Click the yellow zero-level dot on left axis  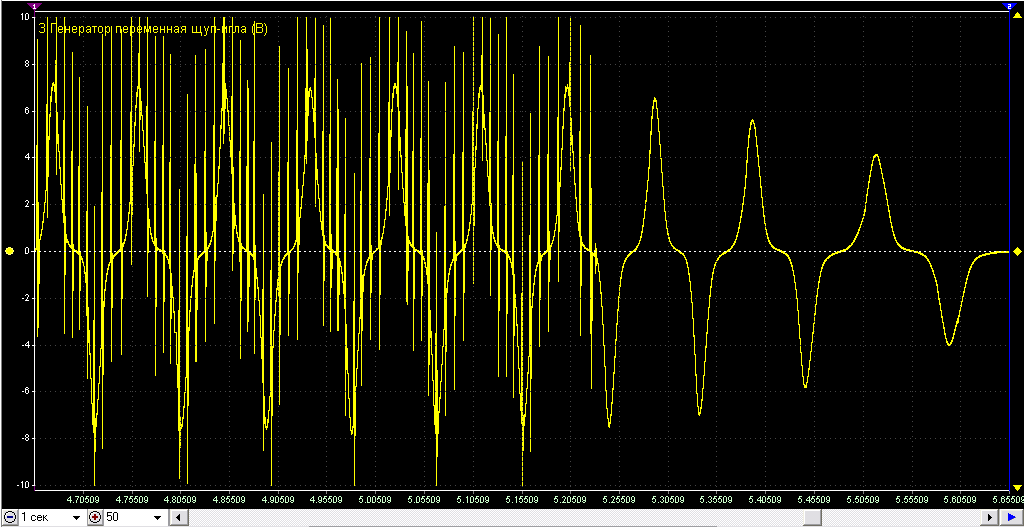(x=9, y=251)
